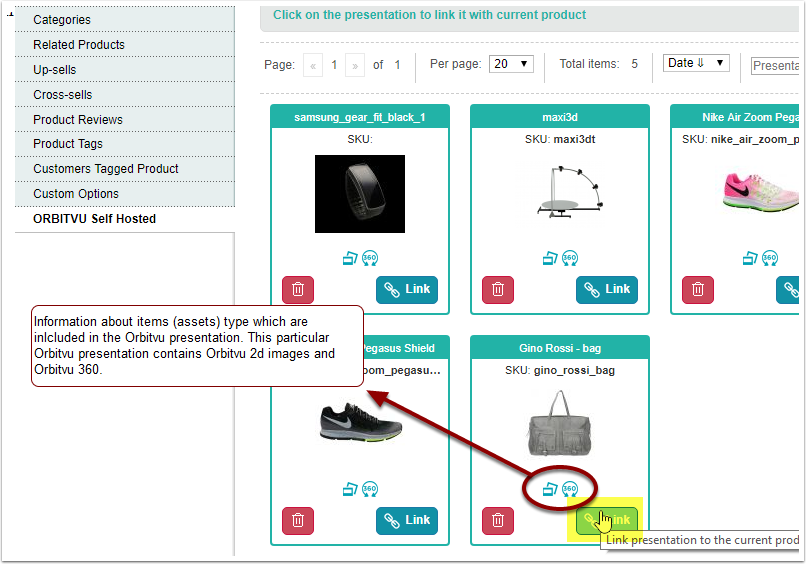Click the maxi3d card title
This screenshot has height=564, width=806.
(560, 117)
